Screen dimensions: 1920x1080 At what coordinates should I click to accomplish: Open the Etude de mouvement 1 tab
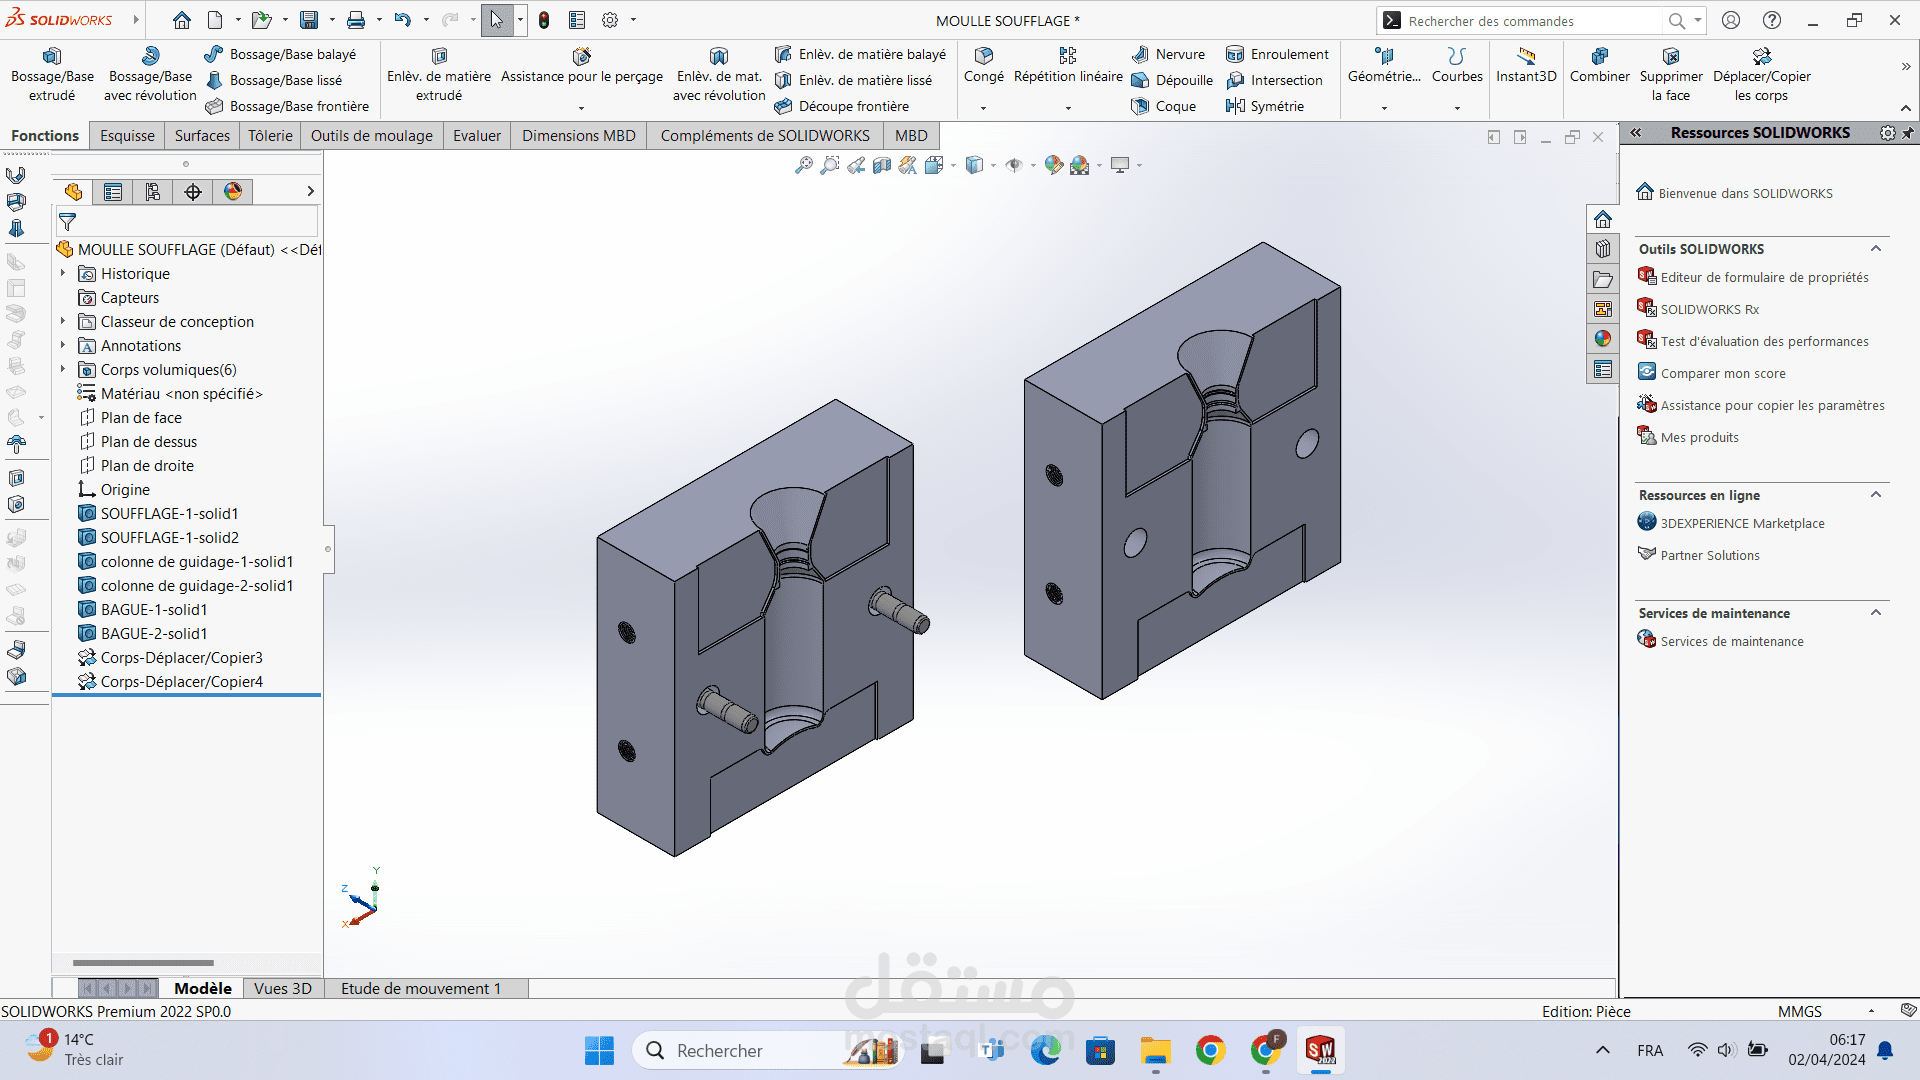(421, 988)
